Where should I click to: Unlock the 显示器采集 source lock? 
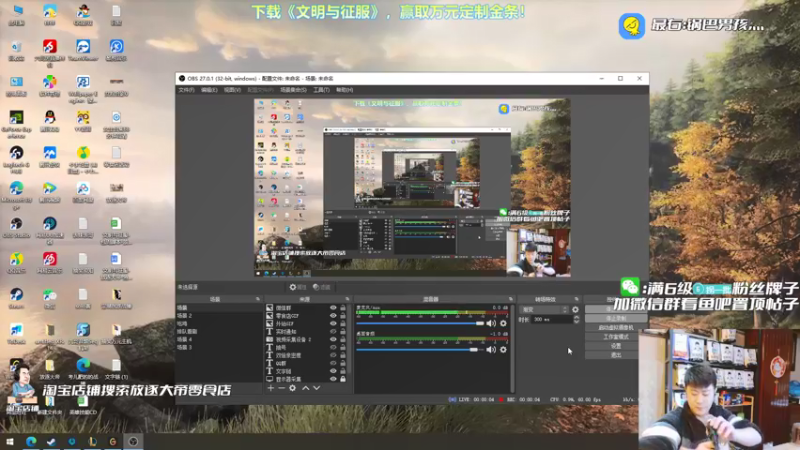click(343, 379)
